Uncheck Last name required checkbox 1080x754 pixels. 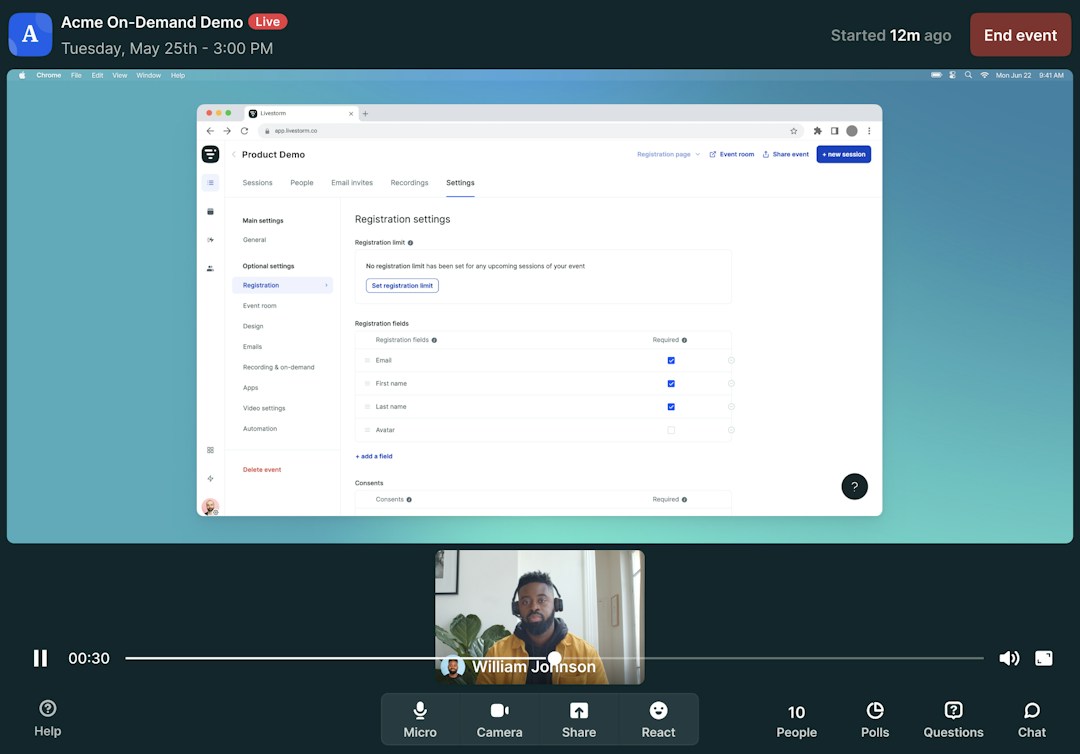click(x=671, y=407)
